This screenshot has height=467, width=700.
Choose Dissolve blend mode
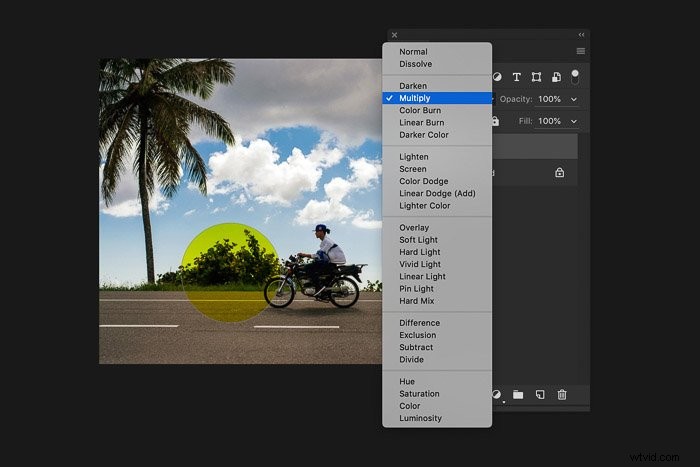(437, 64)
